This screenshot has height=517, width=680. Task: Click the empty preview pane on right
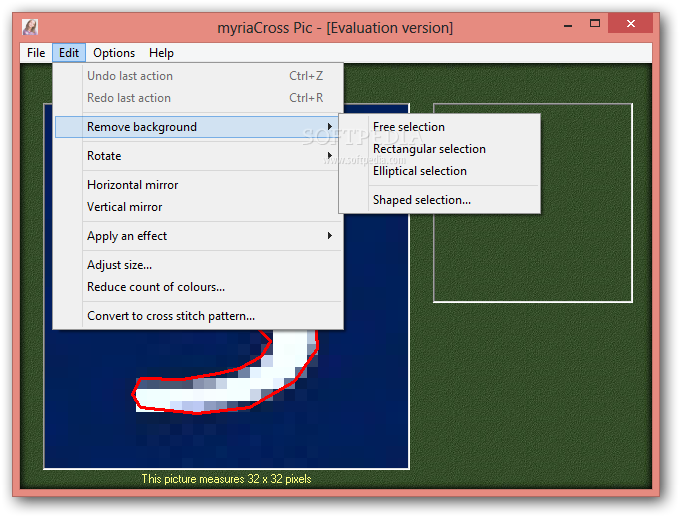[x=533, y=203]
